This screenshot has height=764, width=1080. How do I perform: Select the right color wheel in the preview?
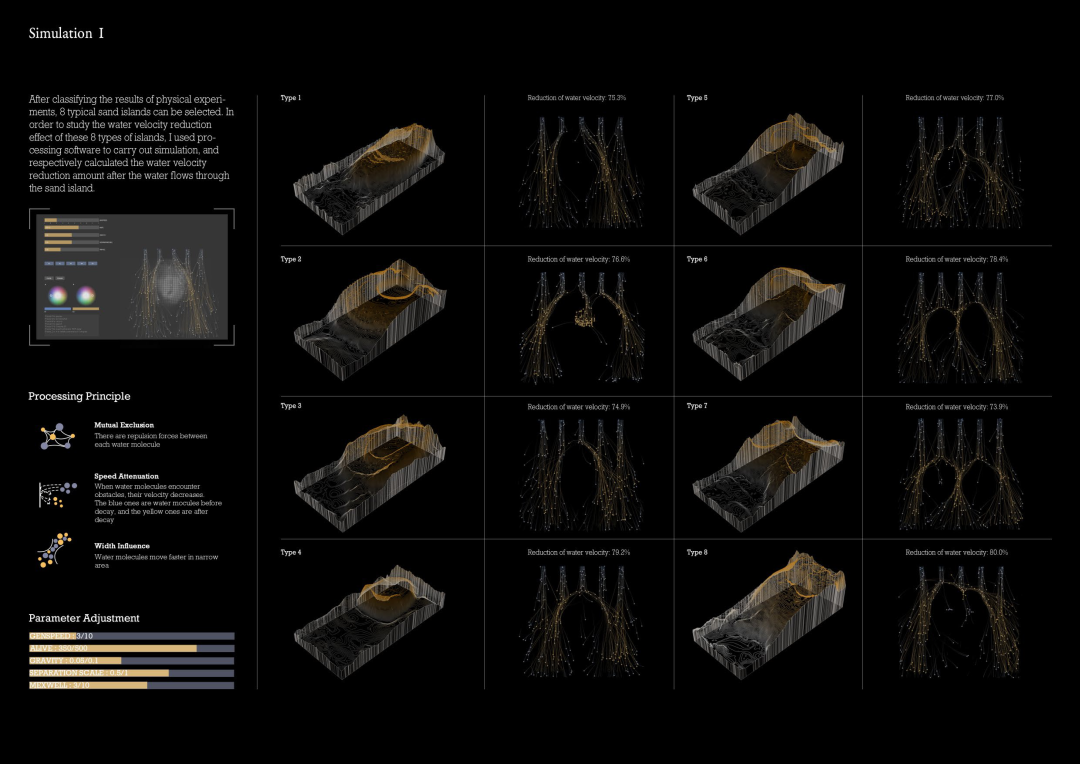point(85,295)
